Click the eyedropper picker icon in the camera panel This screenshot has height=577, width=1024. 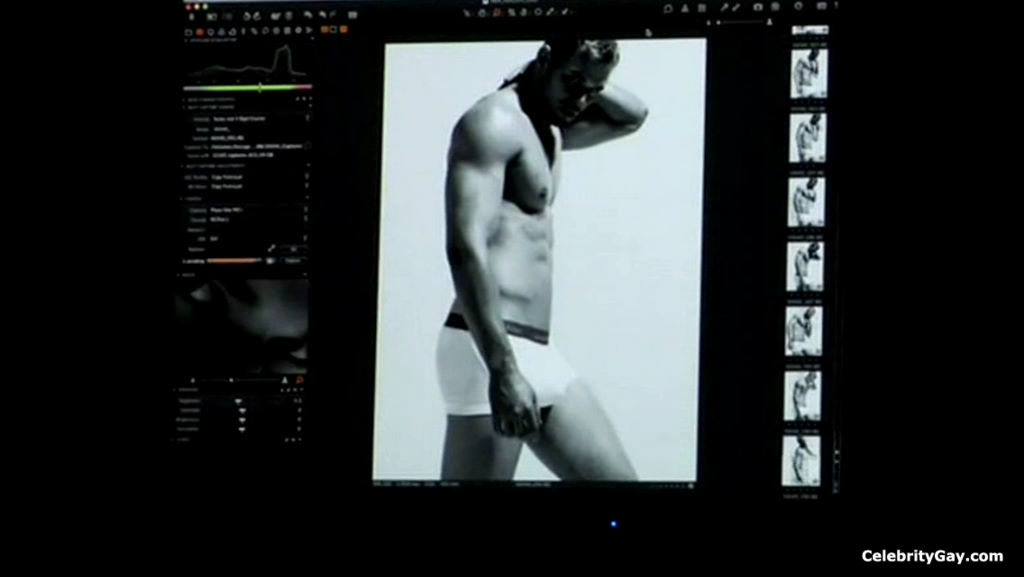click(x=272, y=249)
